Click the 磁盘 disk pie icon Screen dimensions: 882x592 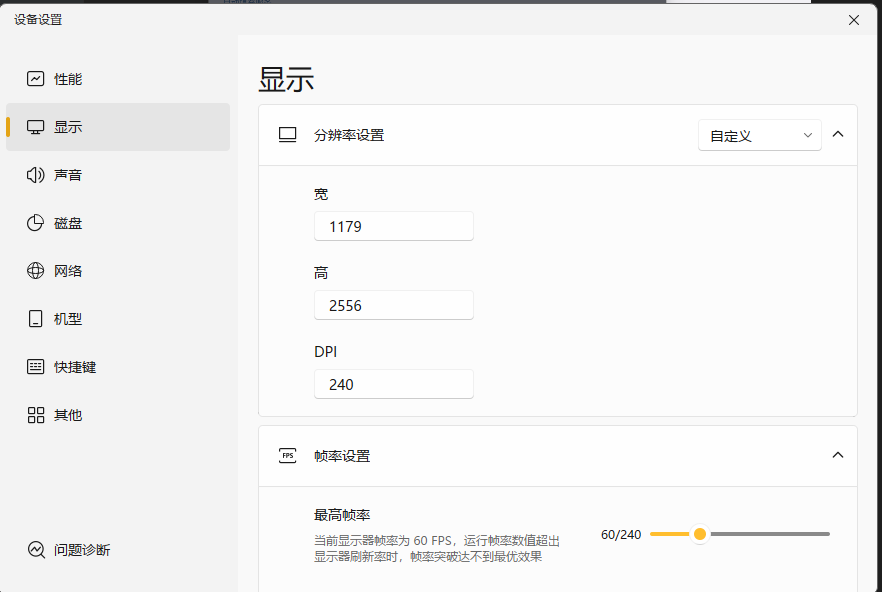[36, 223]
